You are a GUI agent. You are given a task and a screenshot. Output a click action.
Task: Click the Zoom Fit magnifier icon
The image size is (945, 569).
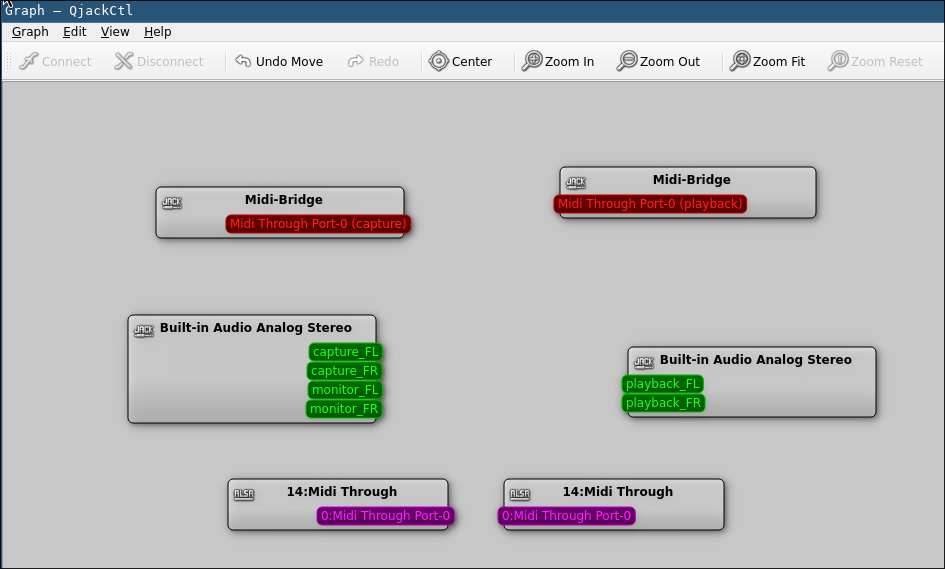[740, 62]
